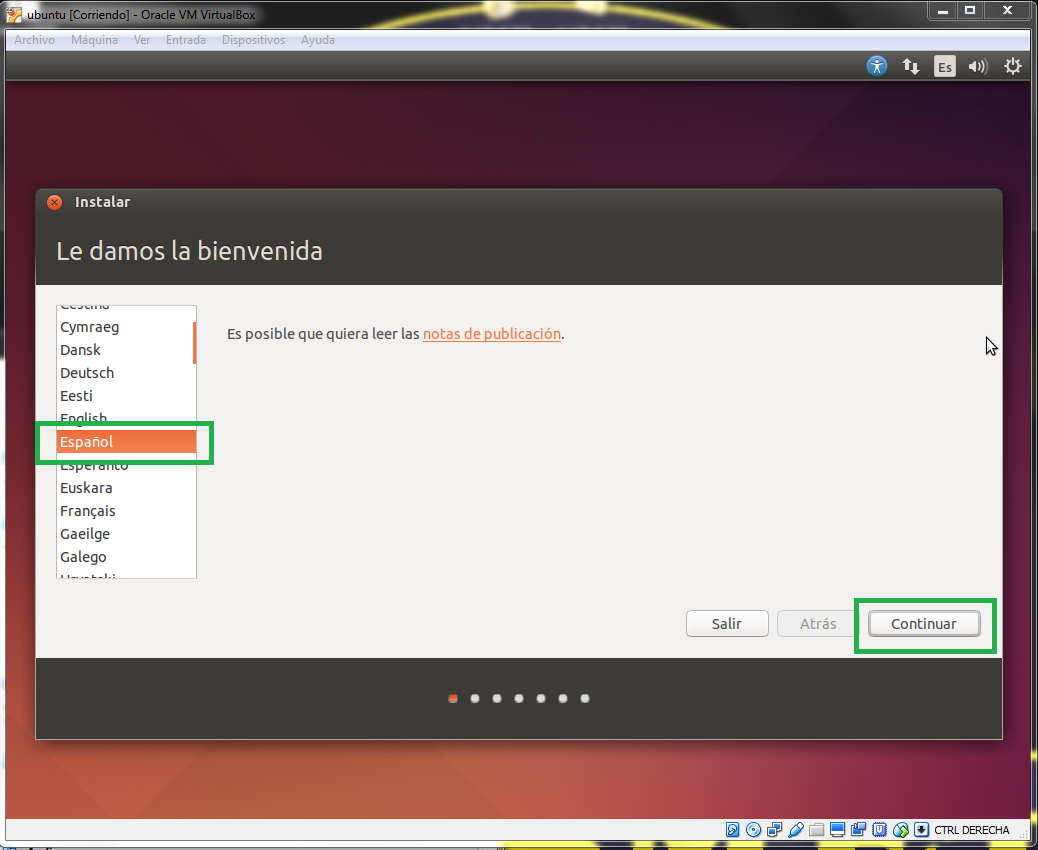Click the Continuar button

923,624
